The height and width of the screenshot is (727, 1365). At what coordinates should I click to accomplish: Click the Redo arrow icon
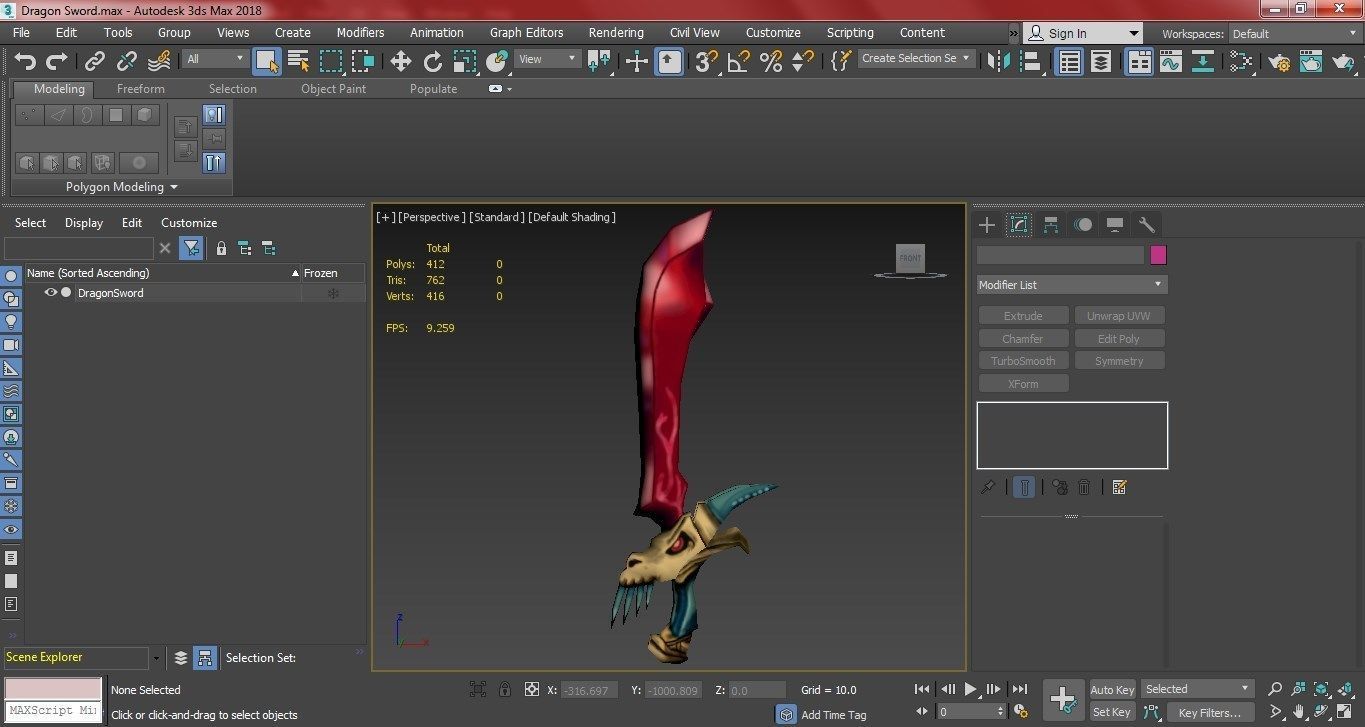[57, 61]
